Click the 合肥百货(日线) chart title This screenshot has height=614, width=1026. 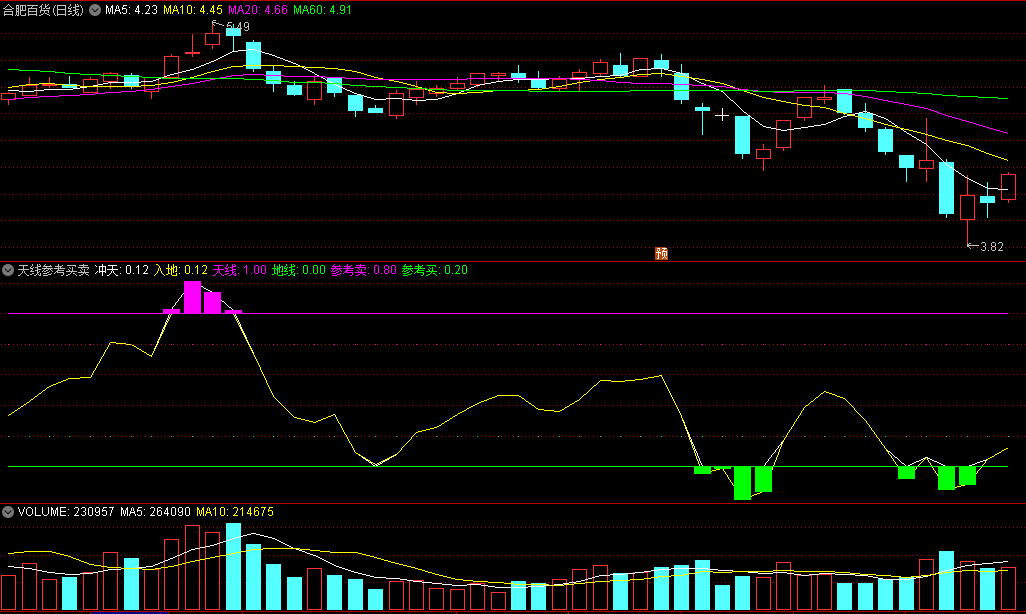(x=43, y=10)
